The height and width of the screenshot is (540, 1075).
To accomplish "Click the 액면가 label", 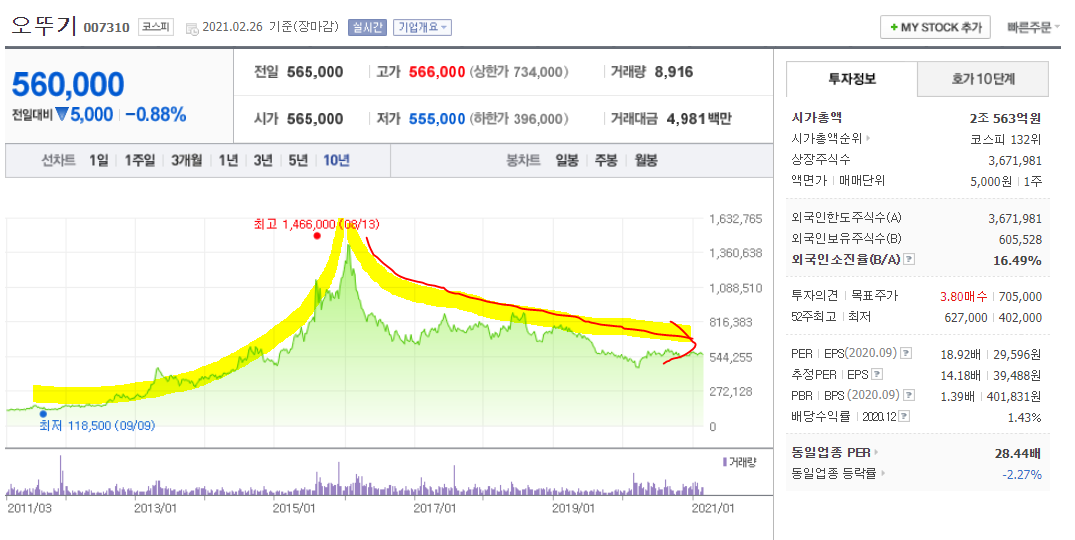I will (x=810, y=180).
